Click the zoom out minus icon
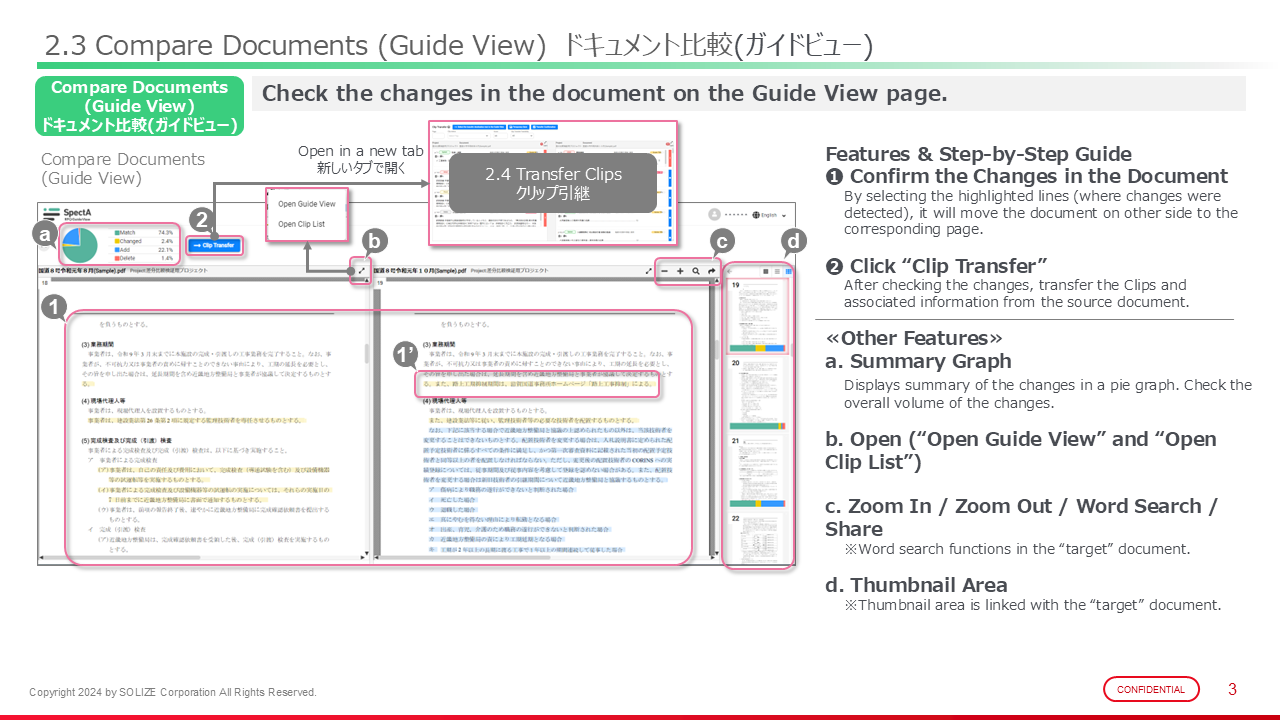Screen dimensions: 1280x720 coord(664,271)
